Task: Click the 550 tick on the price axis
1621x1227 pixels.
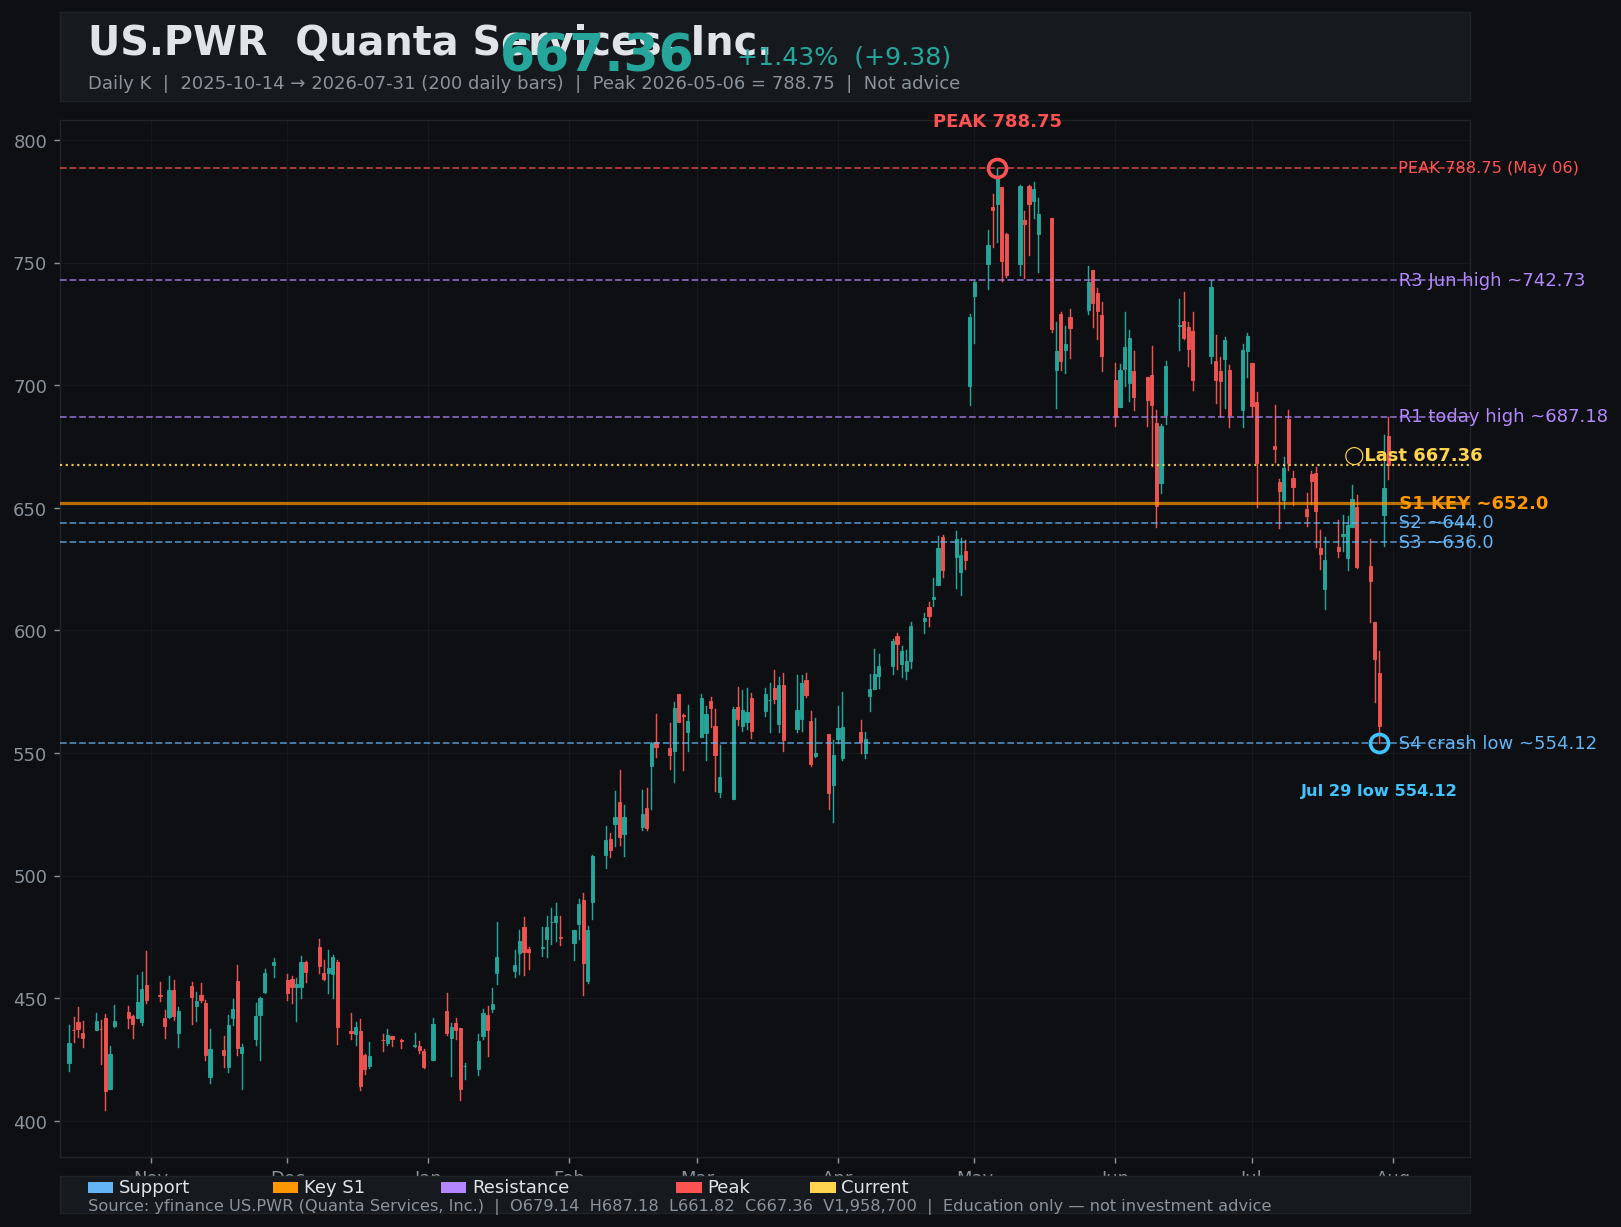Action: click(x=31, y=754)
